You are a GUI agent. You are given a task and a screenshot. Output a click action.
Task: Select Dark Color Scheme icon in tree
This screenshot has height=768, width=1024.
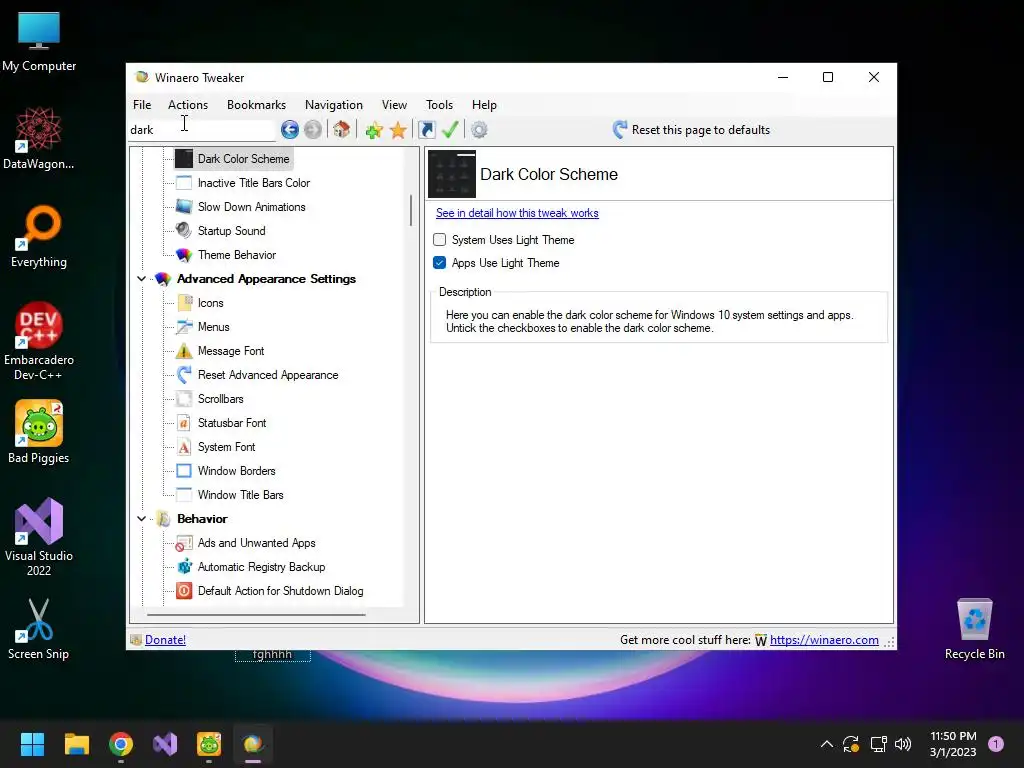click(x=184, y=159)
